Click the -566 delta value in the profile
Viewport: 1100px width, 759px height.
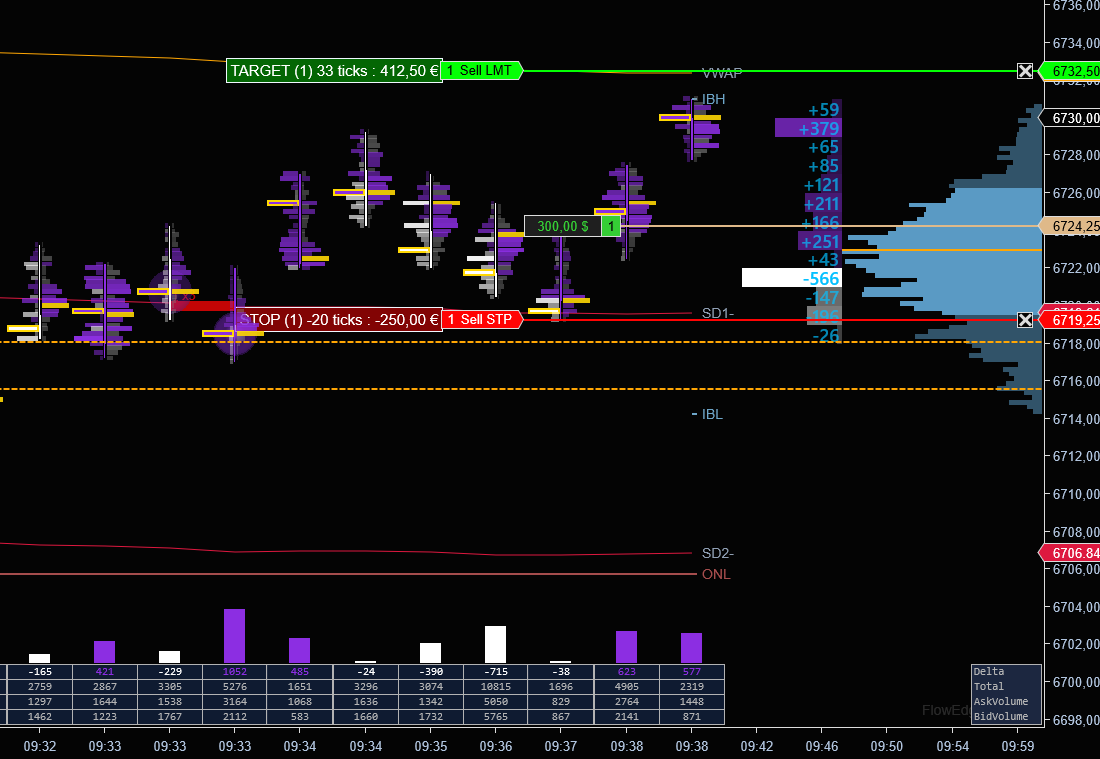click(x=821, y=278)
